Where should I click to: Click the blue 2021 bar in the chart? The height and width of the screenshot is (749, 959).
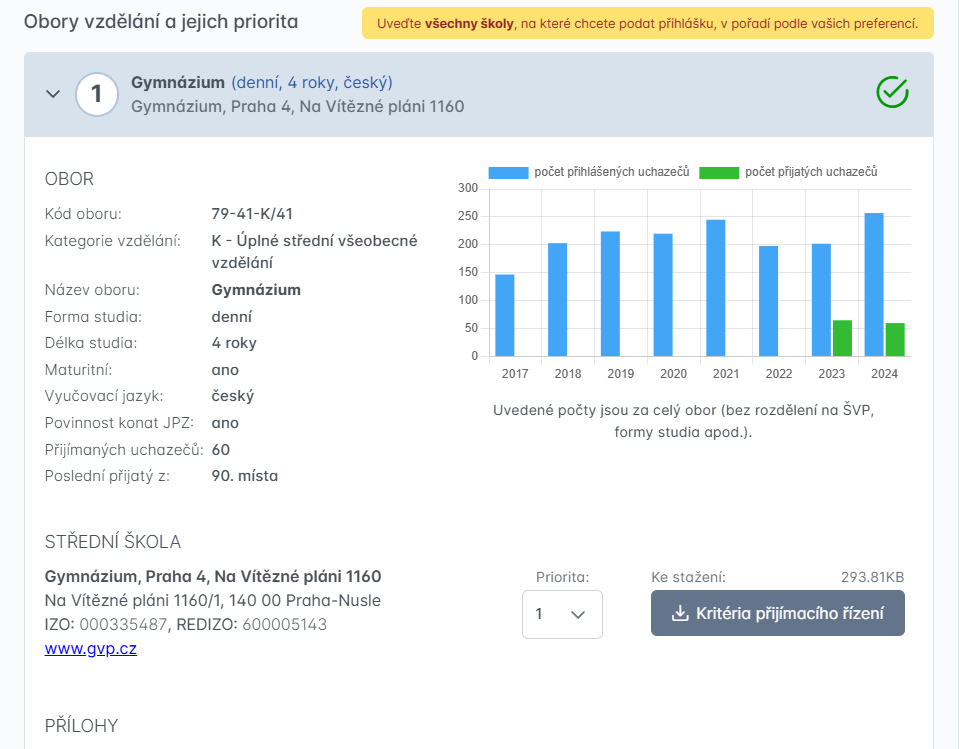[716, 288]
